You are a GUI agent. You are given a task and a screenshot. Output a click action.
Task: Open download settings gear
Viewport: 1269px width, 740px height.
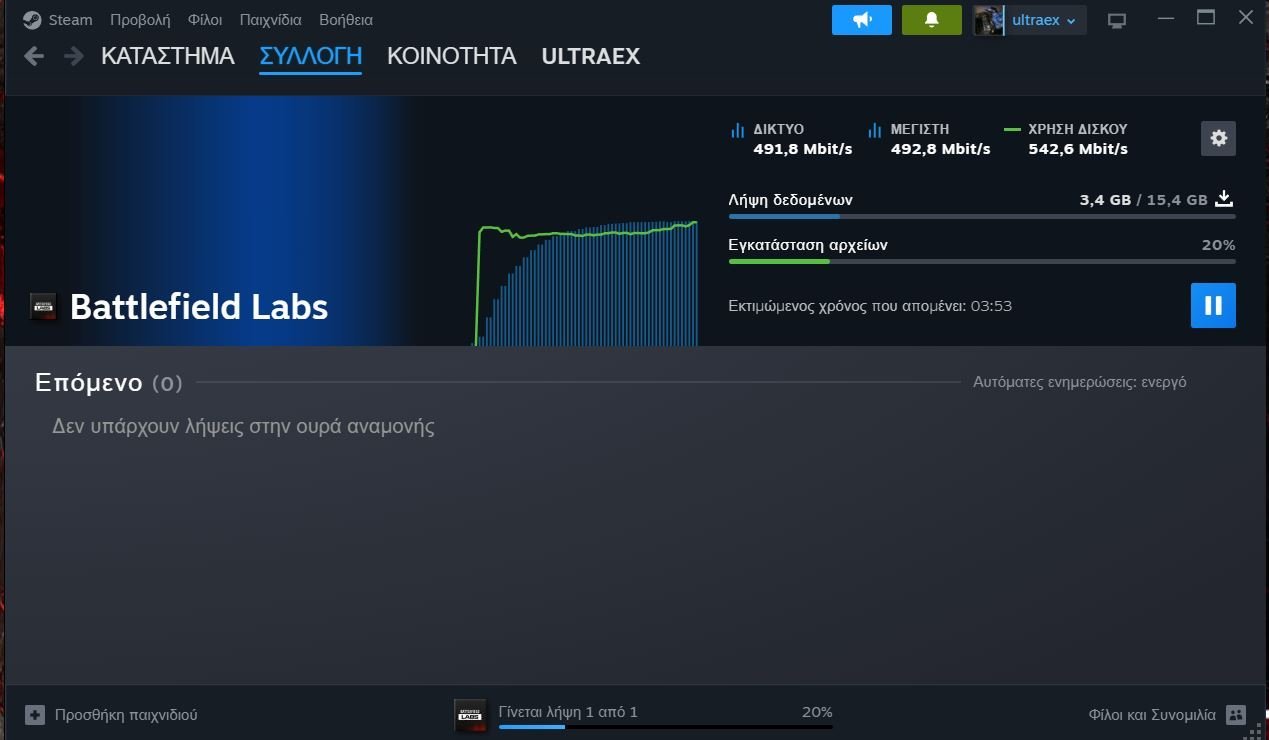tap(1218, 139)
